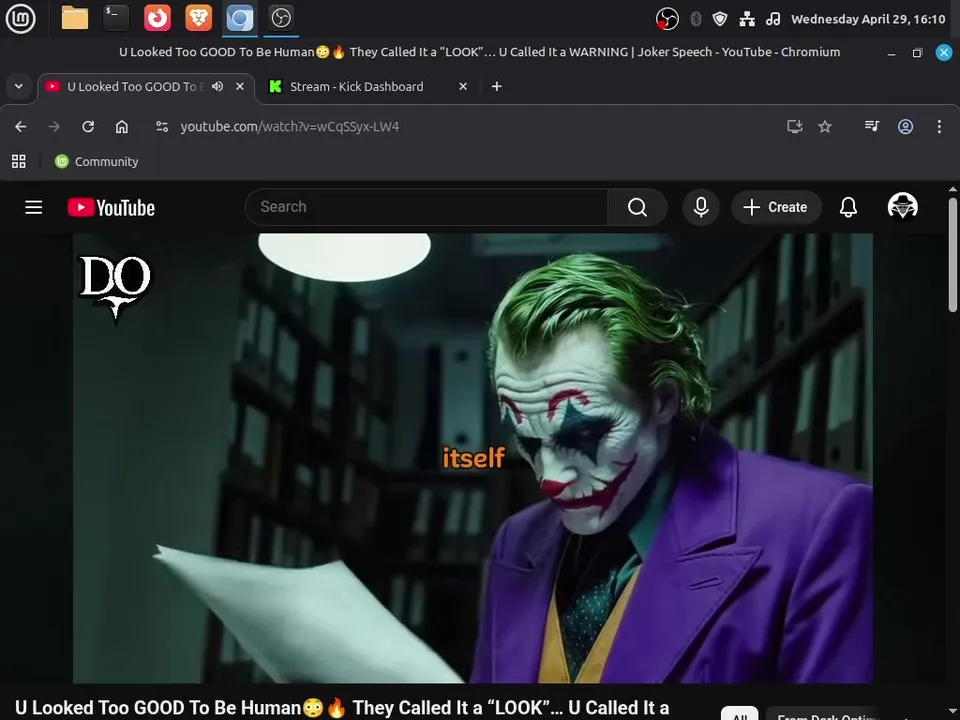Open the Linux Mint start menu
This screenshot has width=960, height=720.
(20, 18)
